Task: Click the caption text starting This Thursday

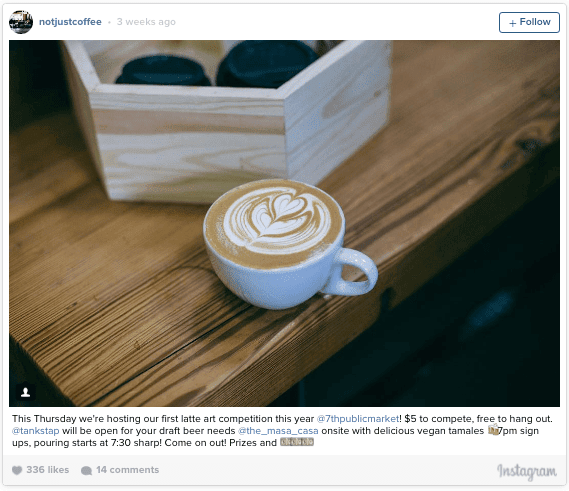Action: [x=282, y=431]
